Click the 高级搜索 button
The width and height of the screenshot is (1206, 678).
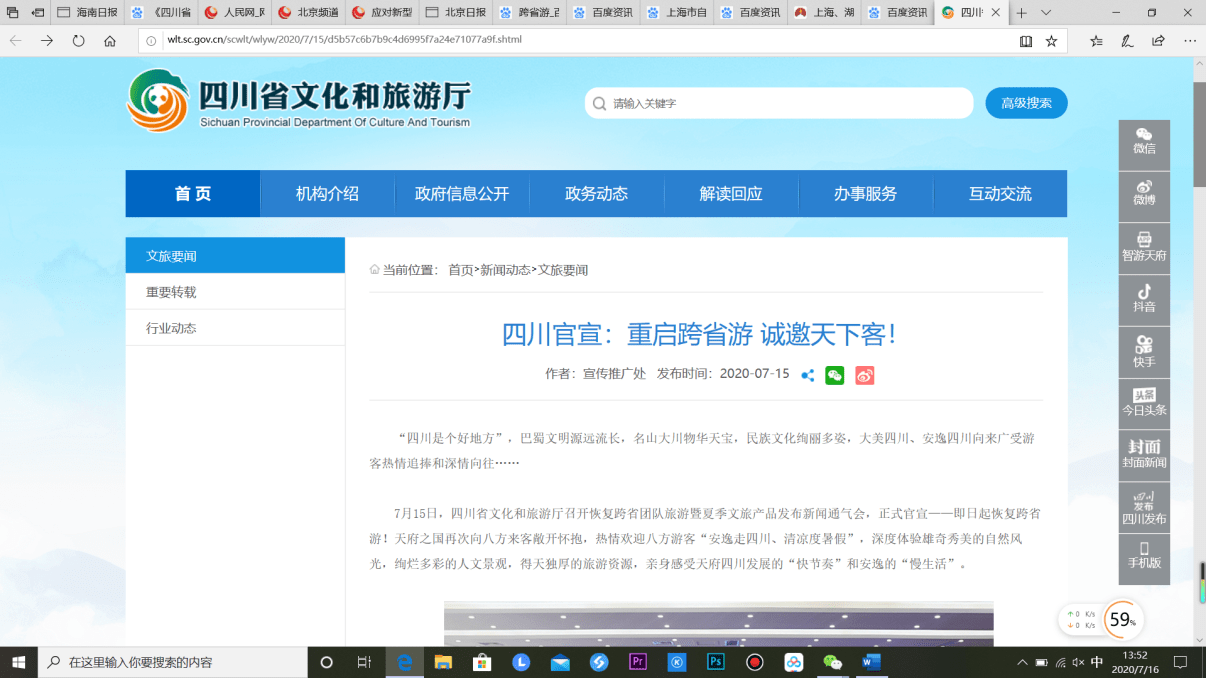coord(1026,103)
